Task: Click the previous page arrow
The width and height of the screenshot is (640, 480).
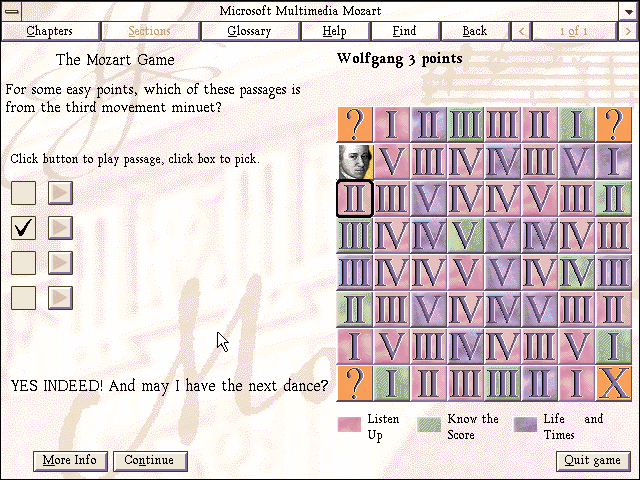Action: coord(521,31)
